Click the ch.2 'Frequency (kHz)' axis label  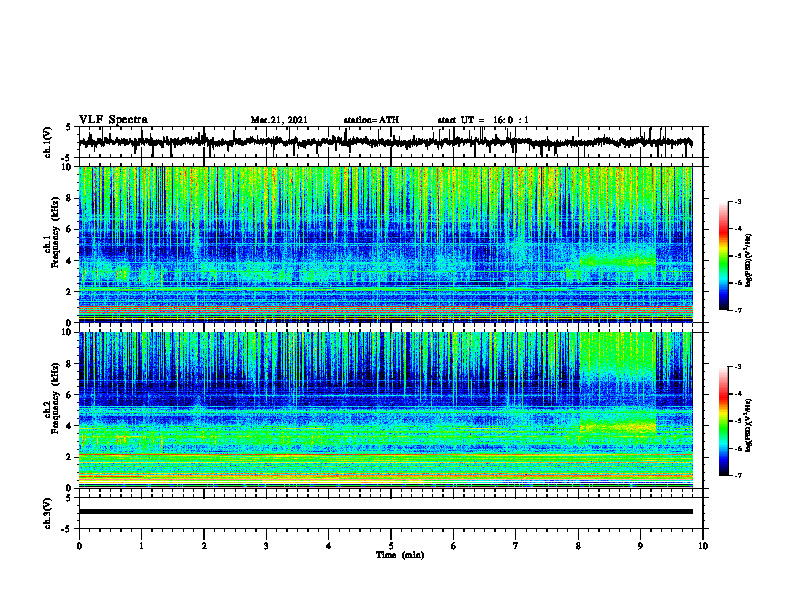point(55,398)
